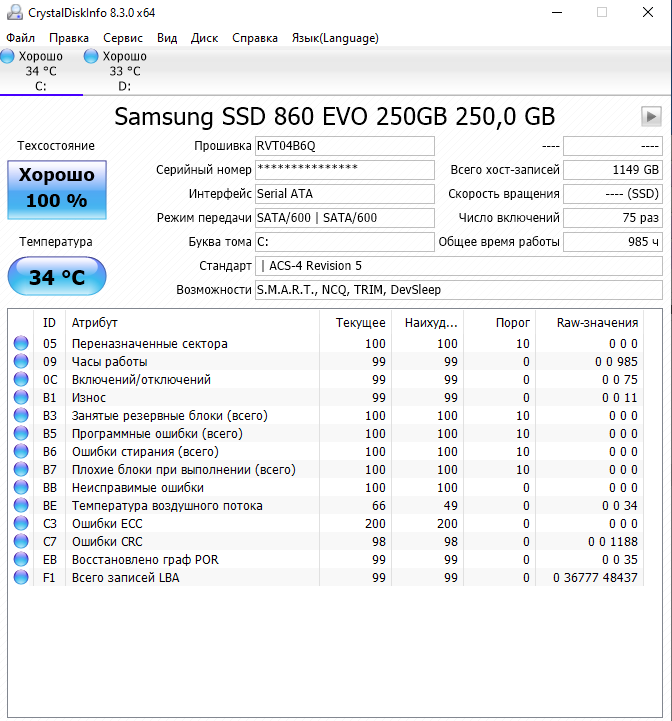Select Занятые резервные блоки (всего) row
672x721 pixels.
tap(326, 415)
